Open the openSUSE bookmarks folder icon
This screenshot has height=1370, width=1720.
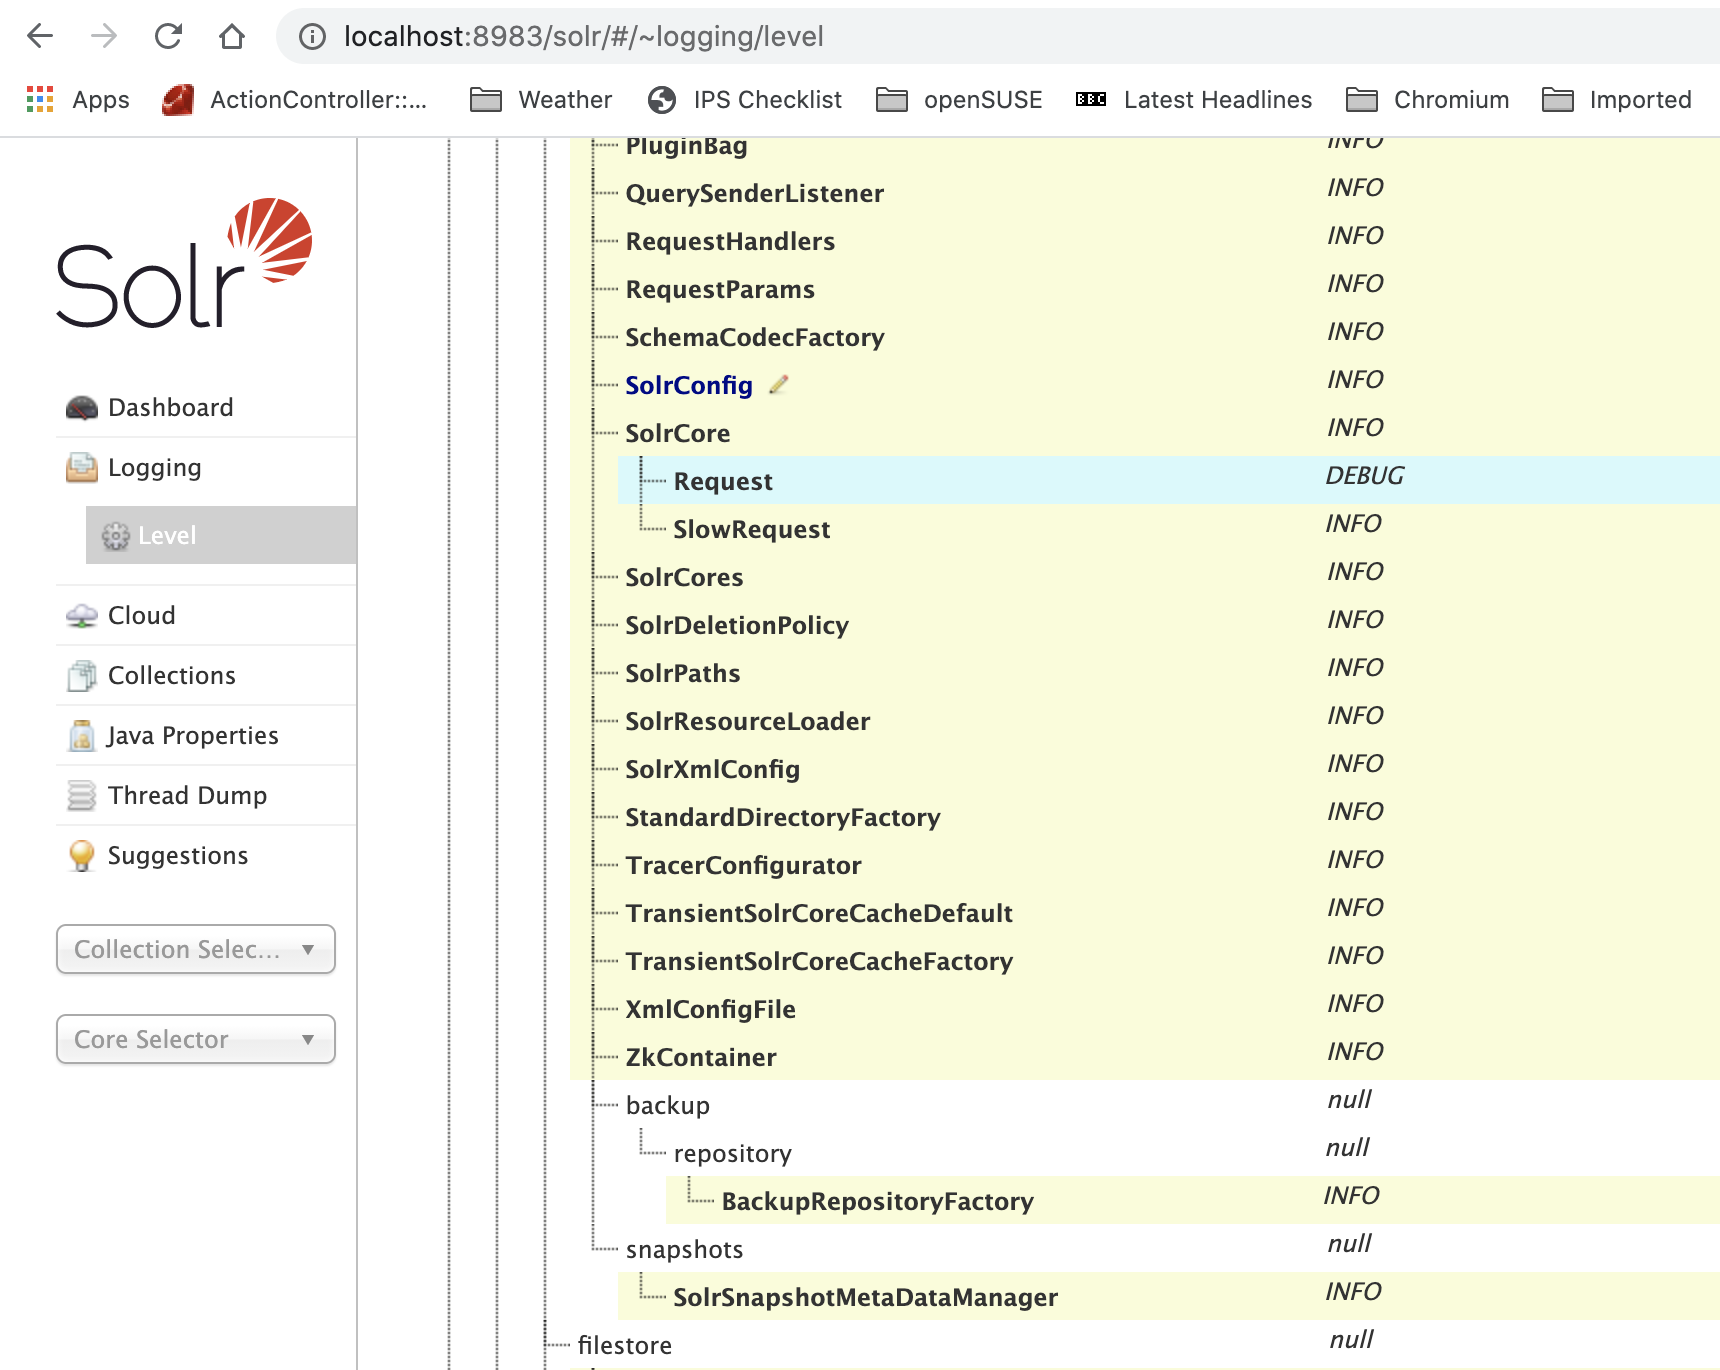pyautogui.click(x=892, y=99)
